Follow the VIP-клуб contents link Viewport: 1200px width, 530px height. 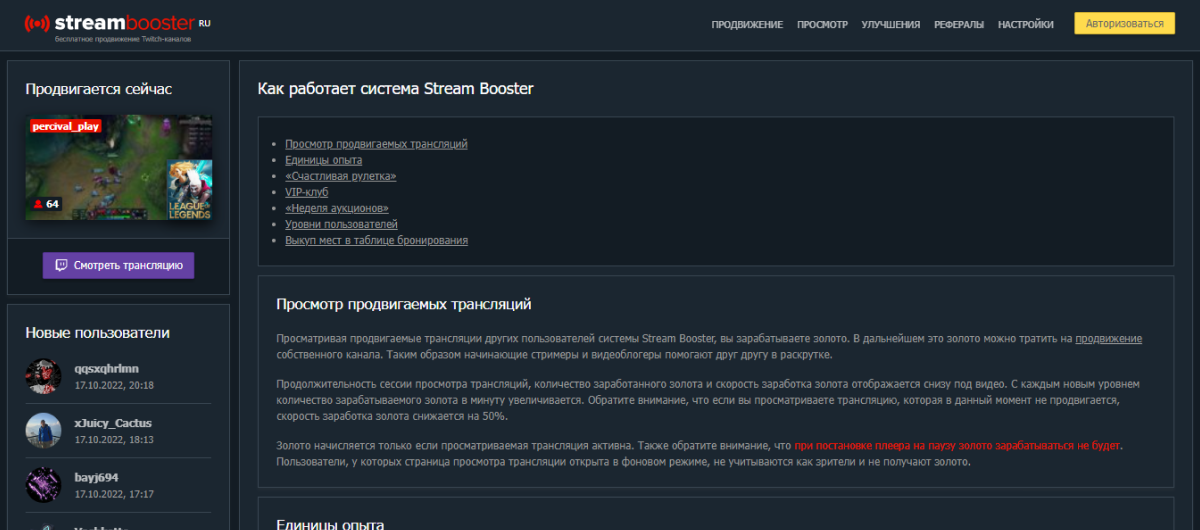(306, 192)
